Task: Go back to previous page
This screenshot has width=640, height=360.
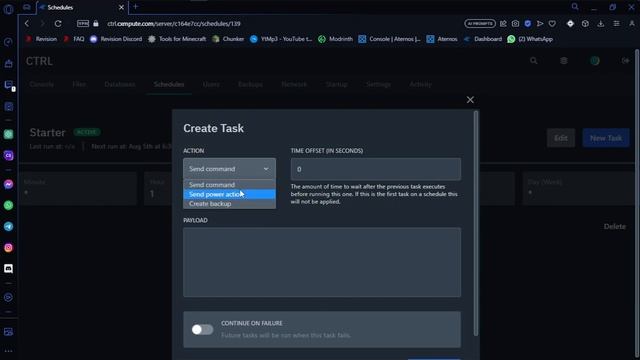Action: [27, 24]
